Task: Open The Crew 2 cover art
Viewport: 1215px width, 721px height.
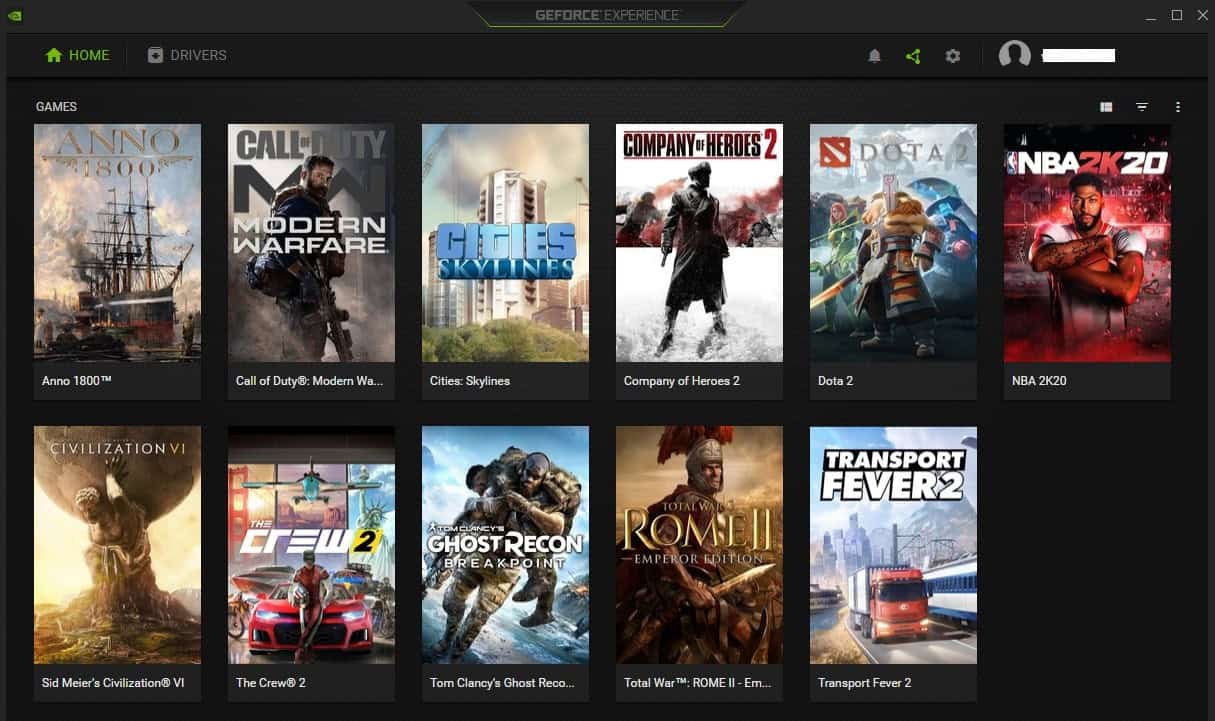Action: 311,545
